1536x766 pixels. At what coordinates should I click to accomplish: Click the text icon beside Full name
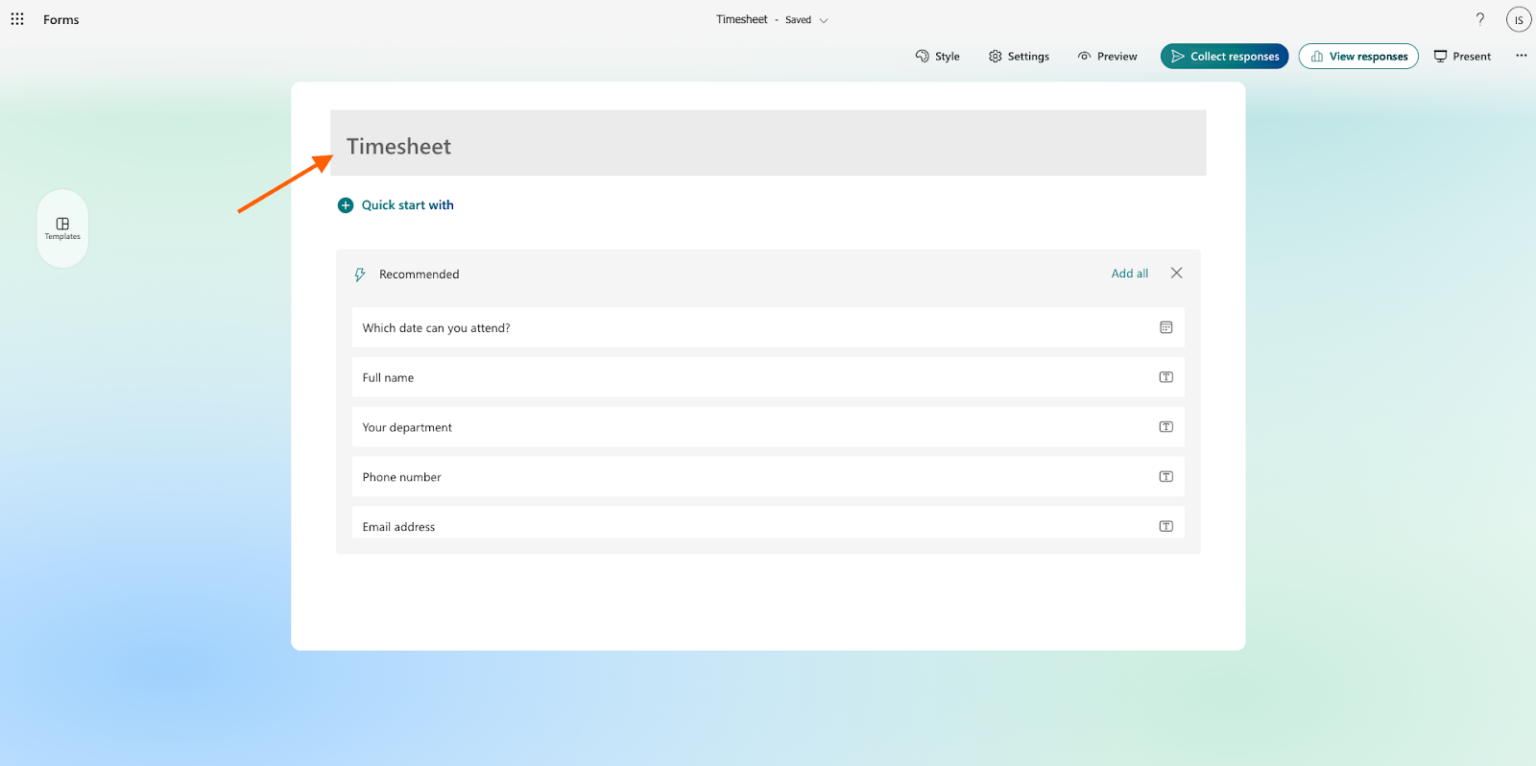pyautogui.click(x=1166, y=377)
